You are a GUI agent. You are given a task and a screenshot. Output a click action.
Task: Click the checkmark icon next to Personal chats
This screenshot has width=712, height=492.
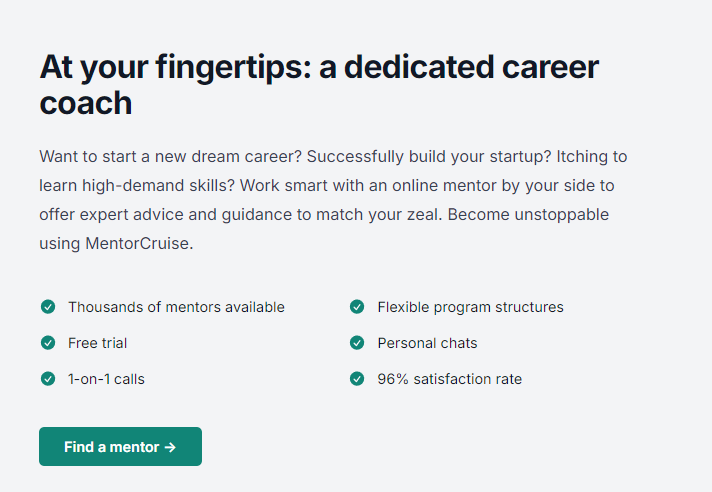(357, 343)
